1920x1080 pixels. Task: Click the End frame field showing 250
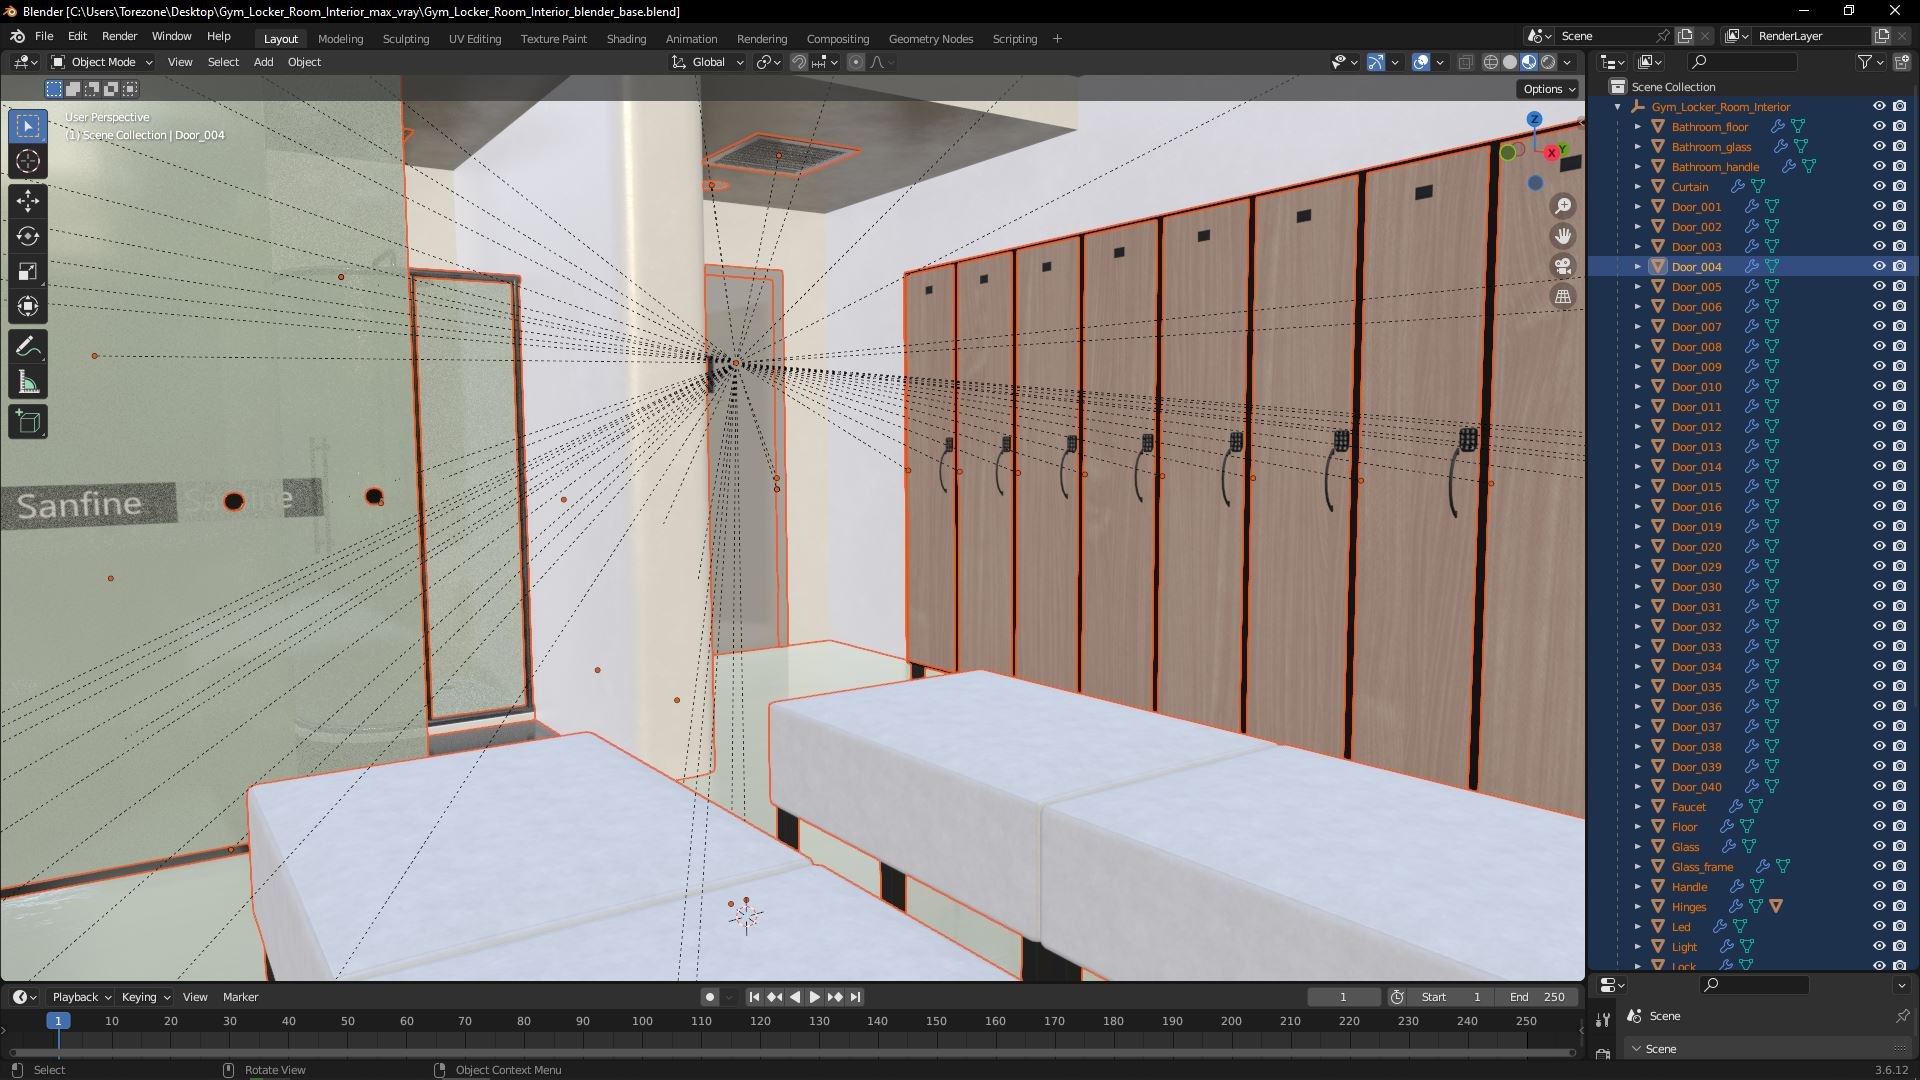(1539, 997)
